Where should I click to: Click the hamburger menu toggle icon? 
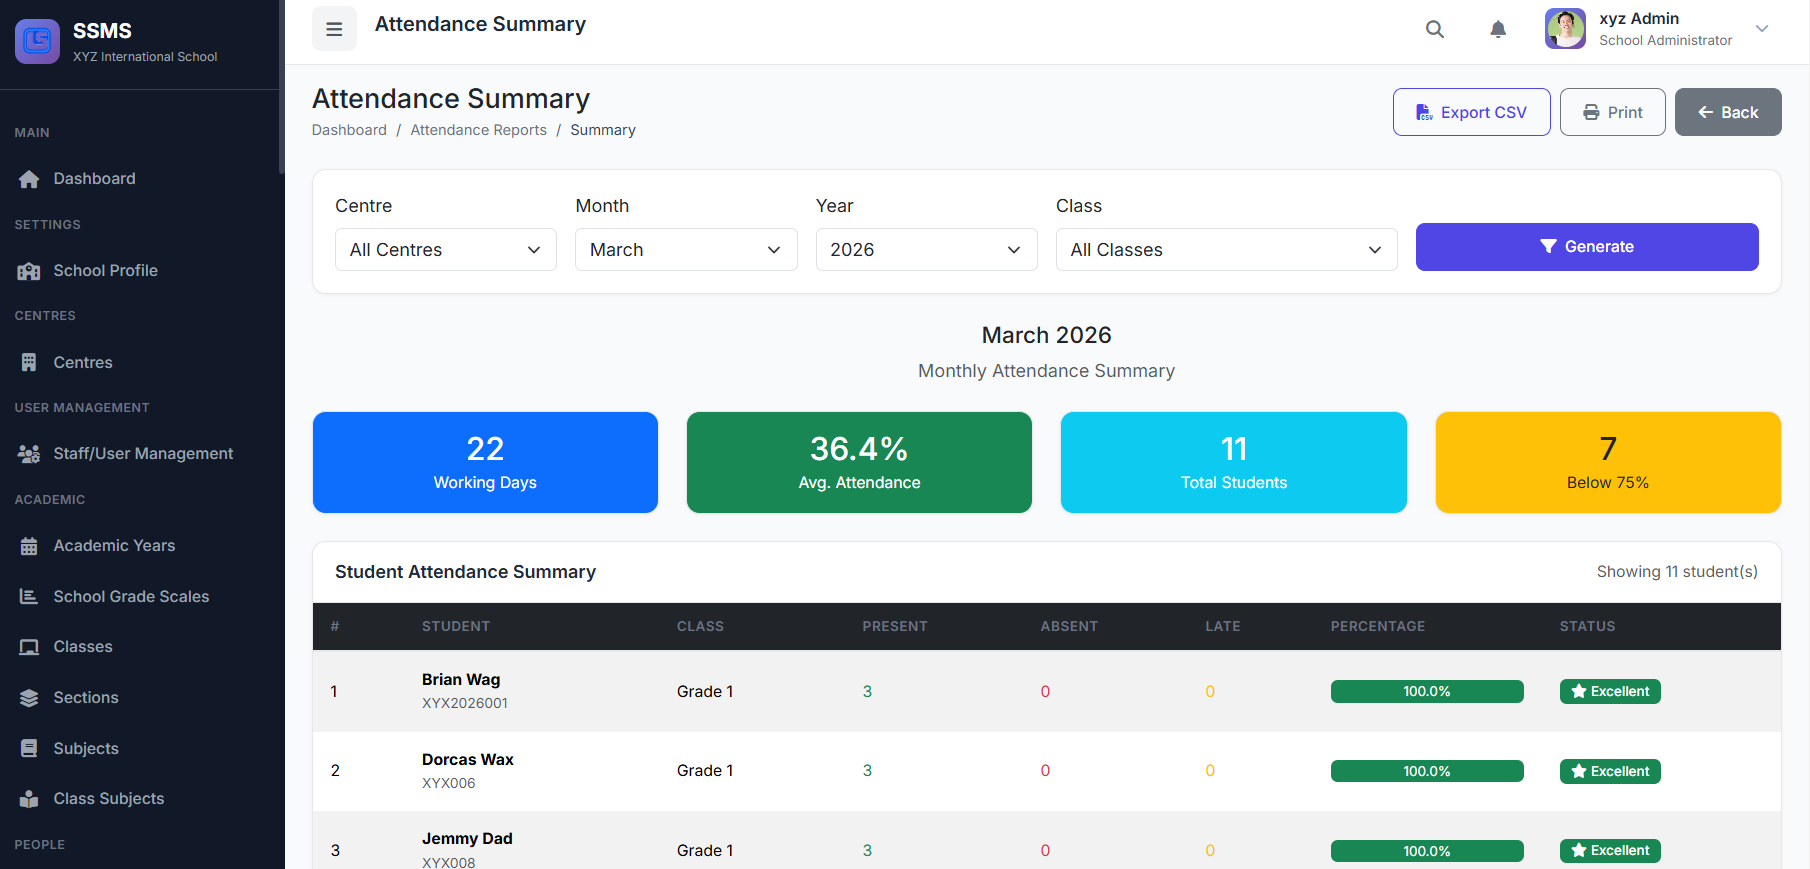click(334, 29)
